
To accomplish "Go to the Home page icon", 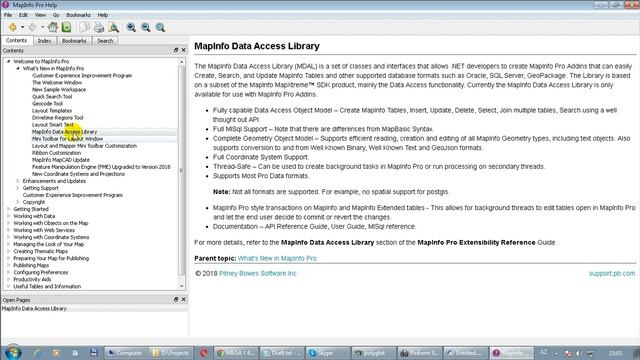I will click(53, 27).
